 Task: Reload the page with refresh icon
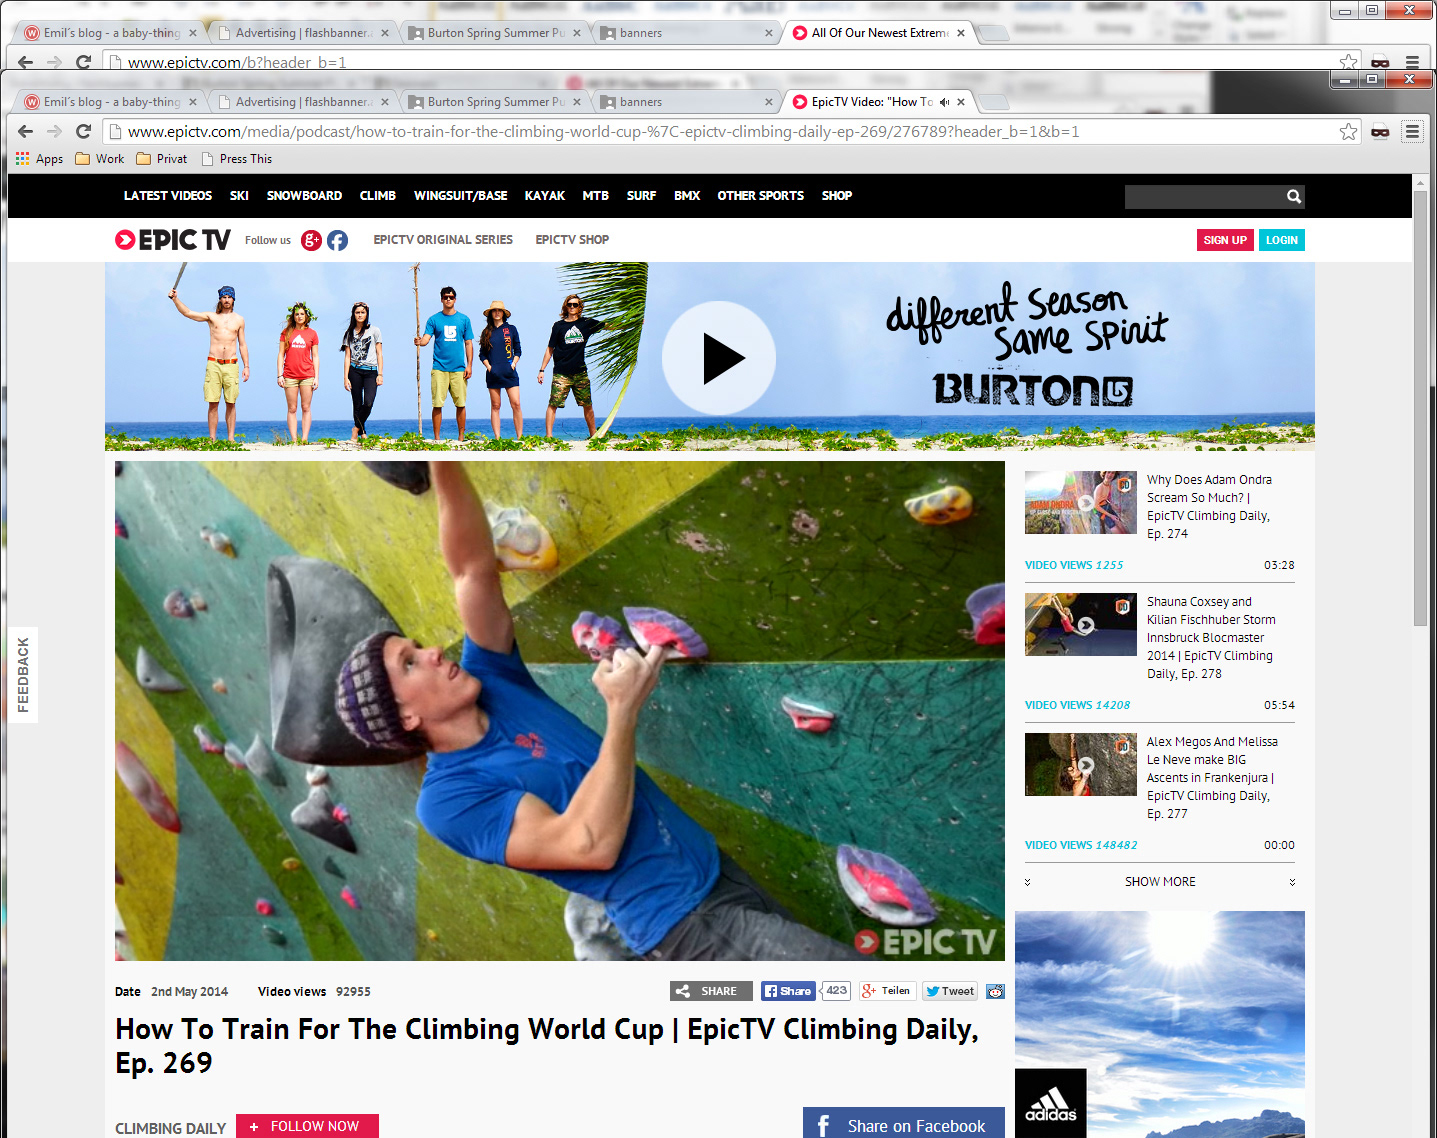click(x=84, y=131)
